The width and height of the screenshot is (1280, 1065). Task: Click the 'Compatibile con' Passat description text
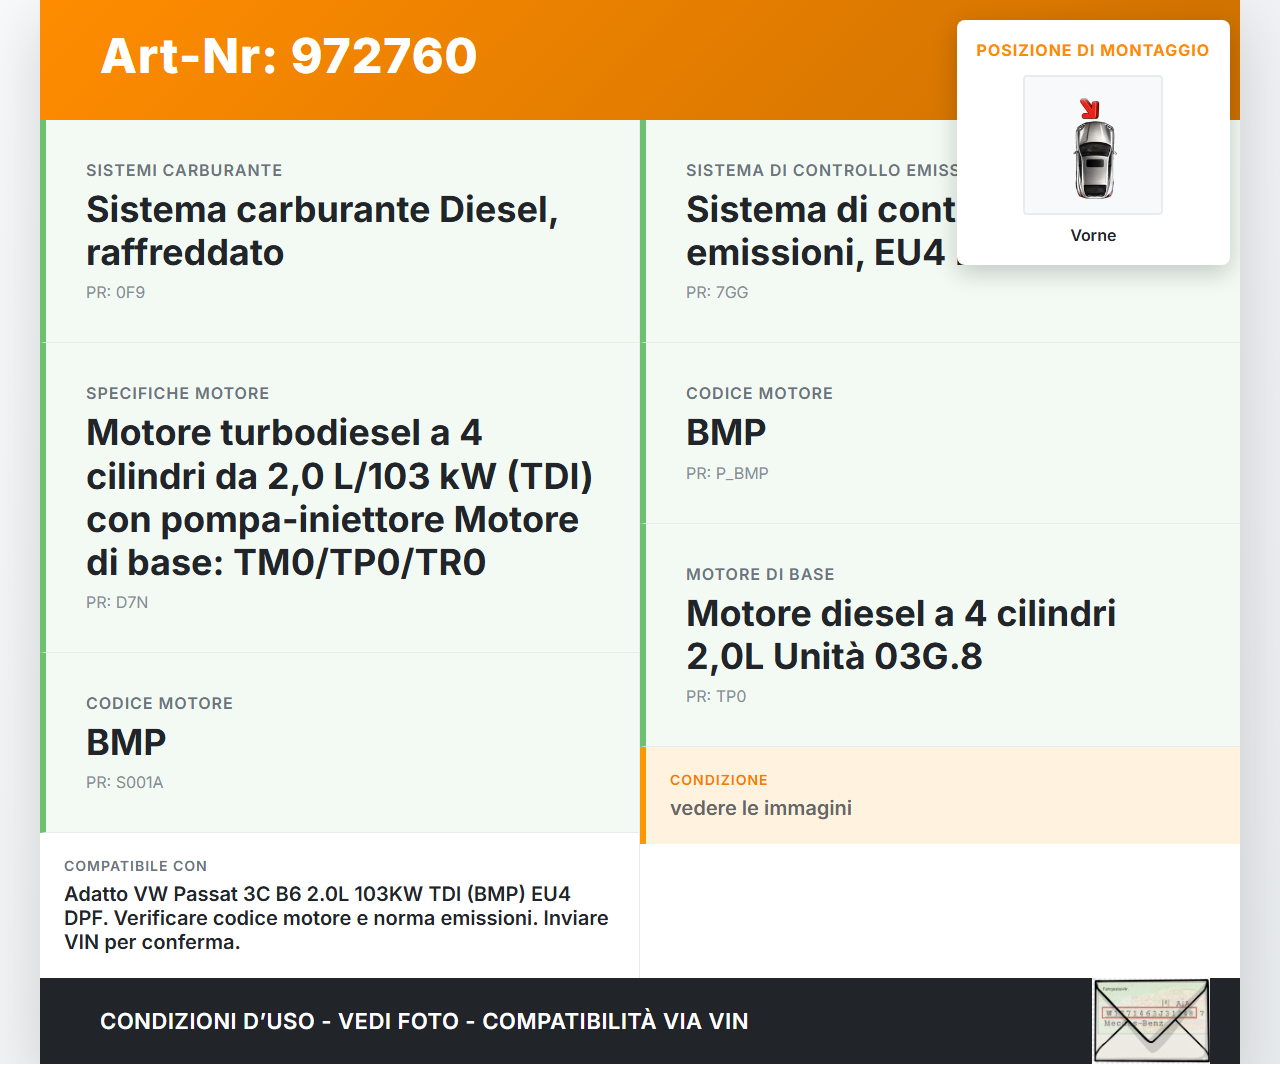tap(336, 918)
